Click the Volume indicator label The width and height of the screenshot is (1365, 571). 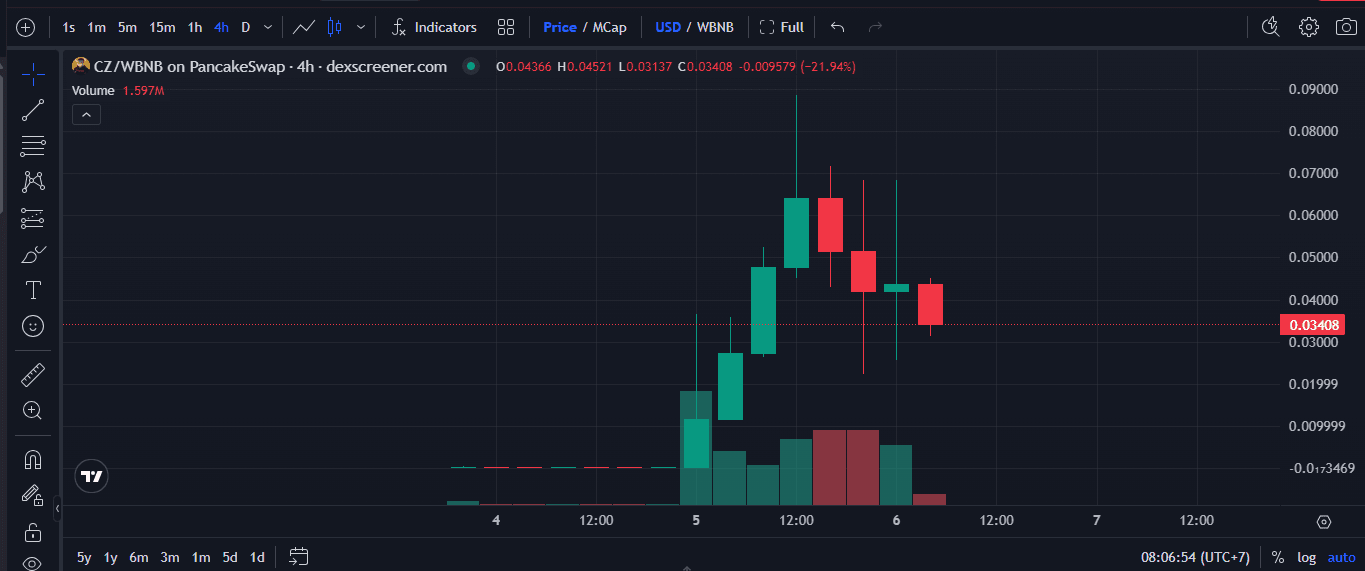[x=93, y=91]
